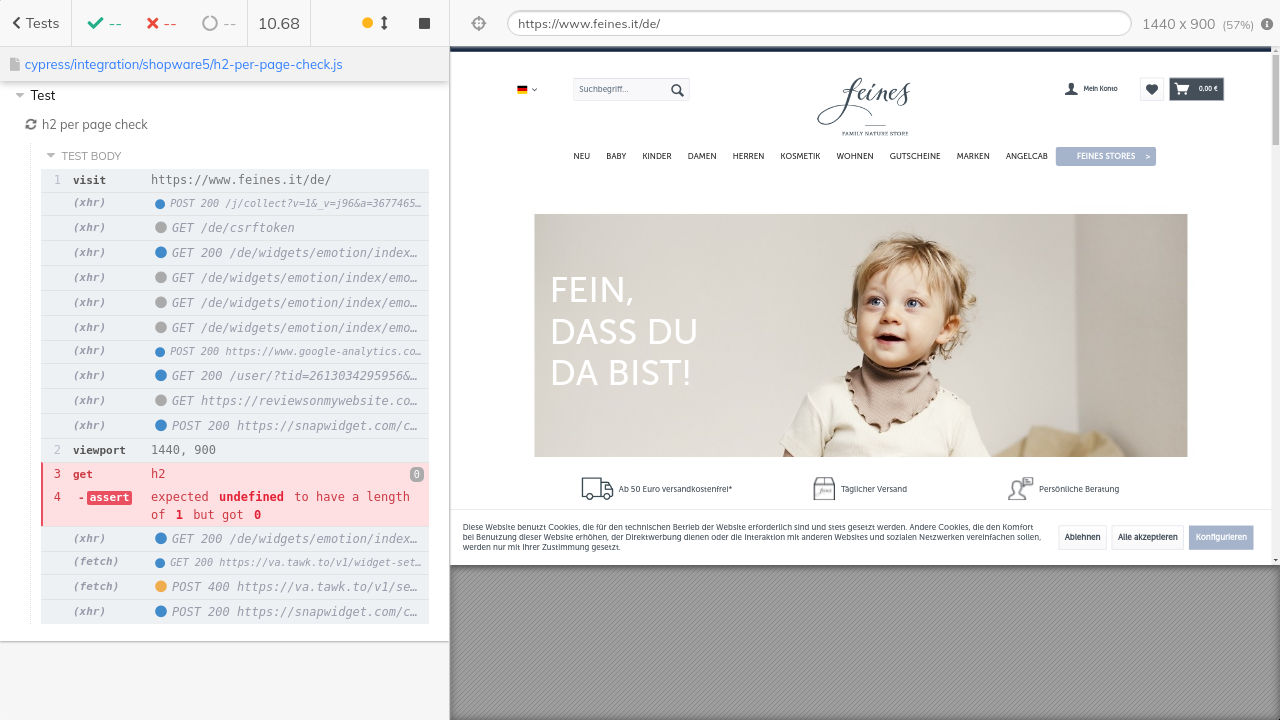This screenshot has height=720, width=1280.
Task: Click the FEINES STORES button
Action: 1105,156
